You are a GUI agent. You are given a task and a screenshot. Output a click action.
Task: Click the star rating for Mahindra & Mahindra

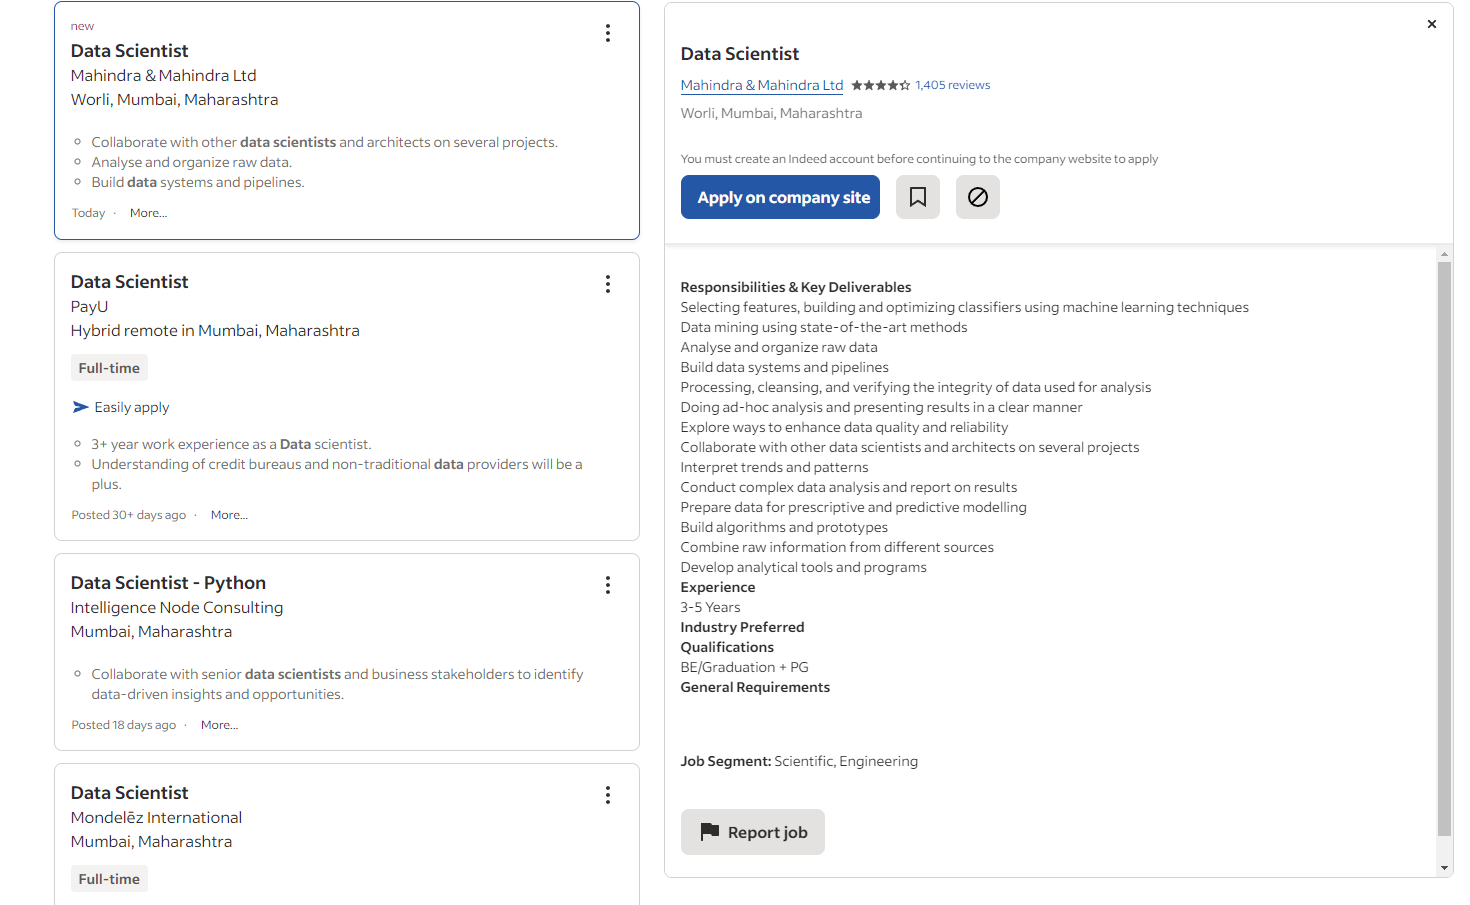click(880, 86)
